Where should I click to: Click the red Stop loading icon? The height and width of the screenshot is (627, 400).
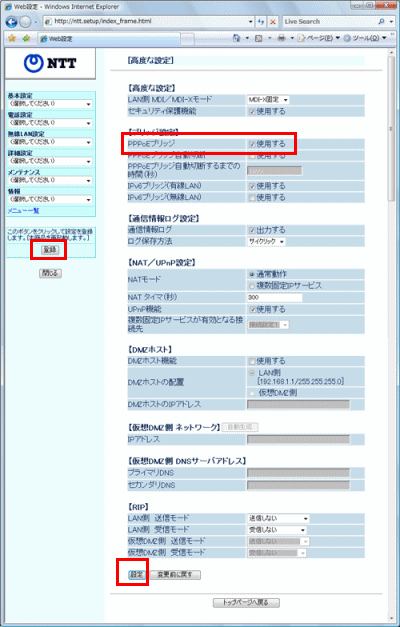coord(273,22)
